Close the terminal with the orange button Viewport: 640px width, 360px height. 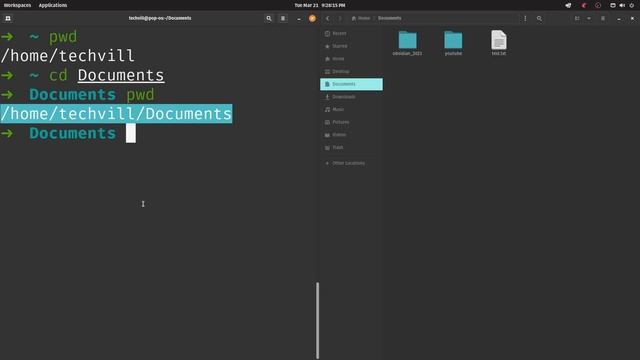coord(312,18)
